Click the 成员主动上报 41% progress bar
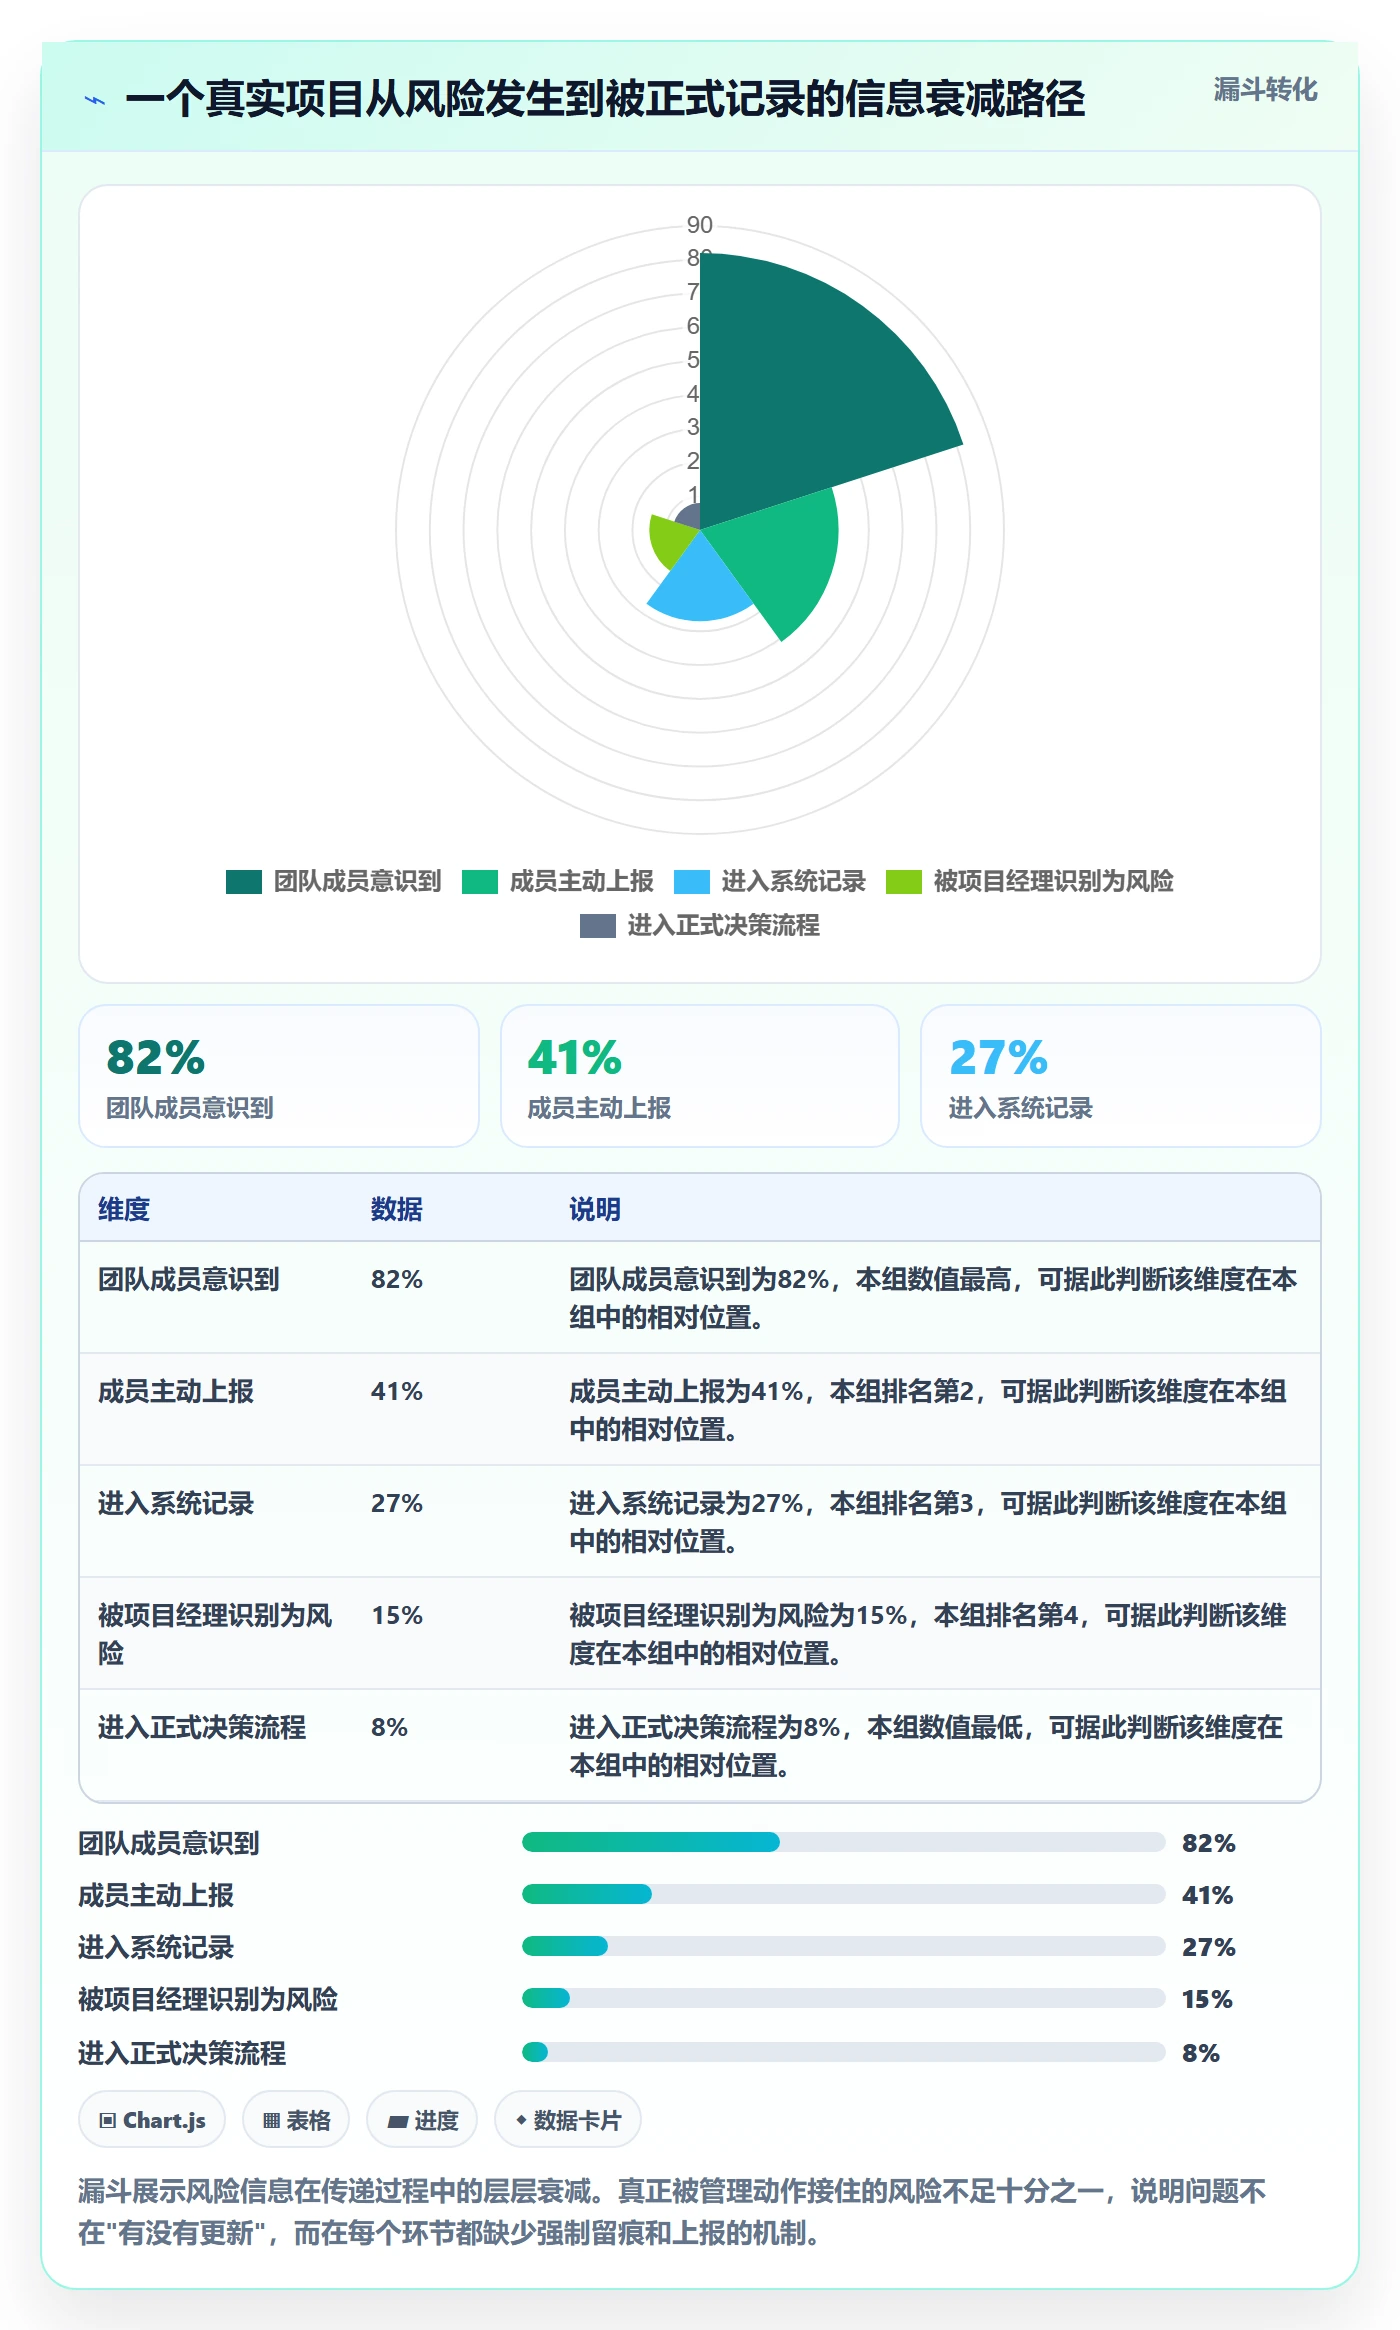The image size is (1400, 2330). click(844, 1894)
